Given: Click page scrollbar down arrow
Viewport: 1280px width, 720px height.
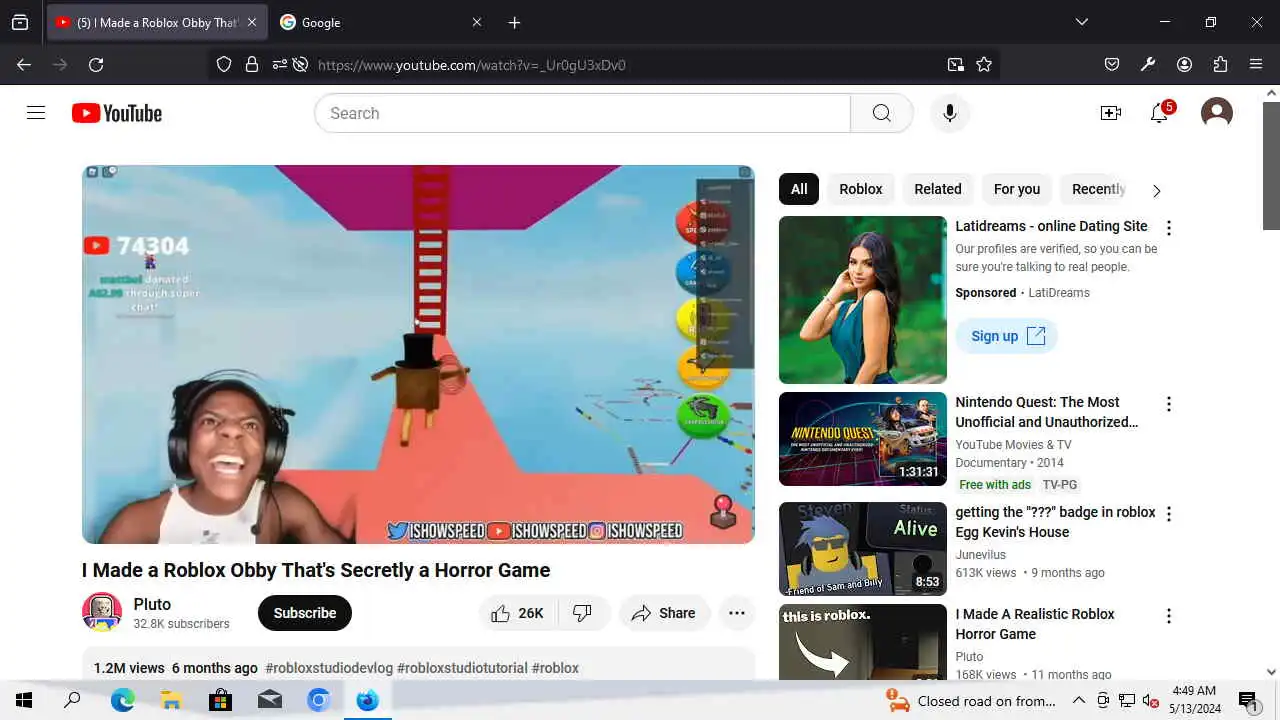Looking at the screenshot, I should tap(1271, 673).
